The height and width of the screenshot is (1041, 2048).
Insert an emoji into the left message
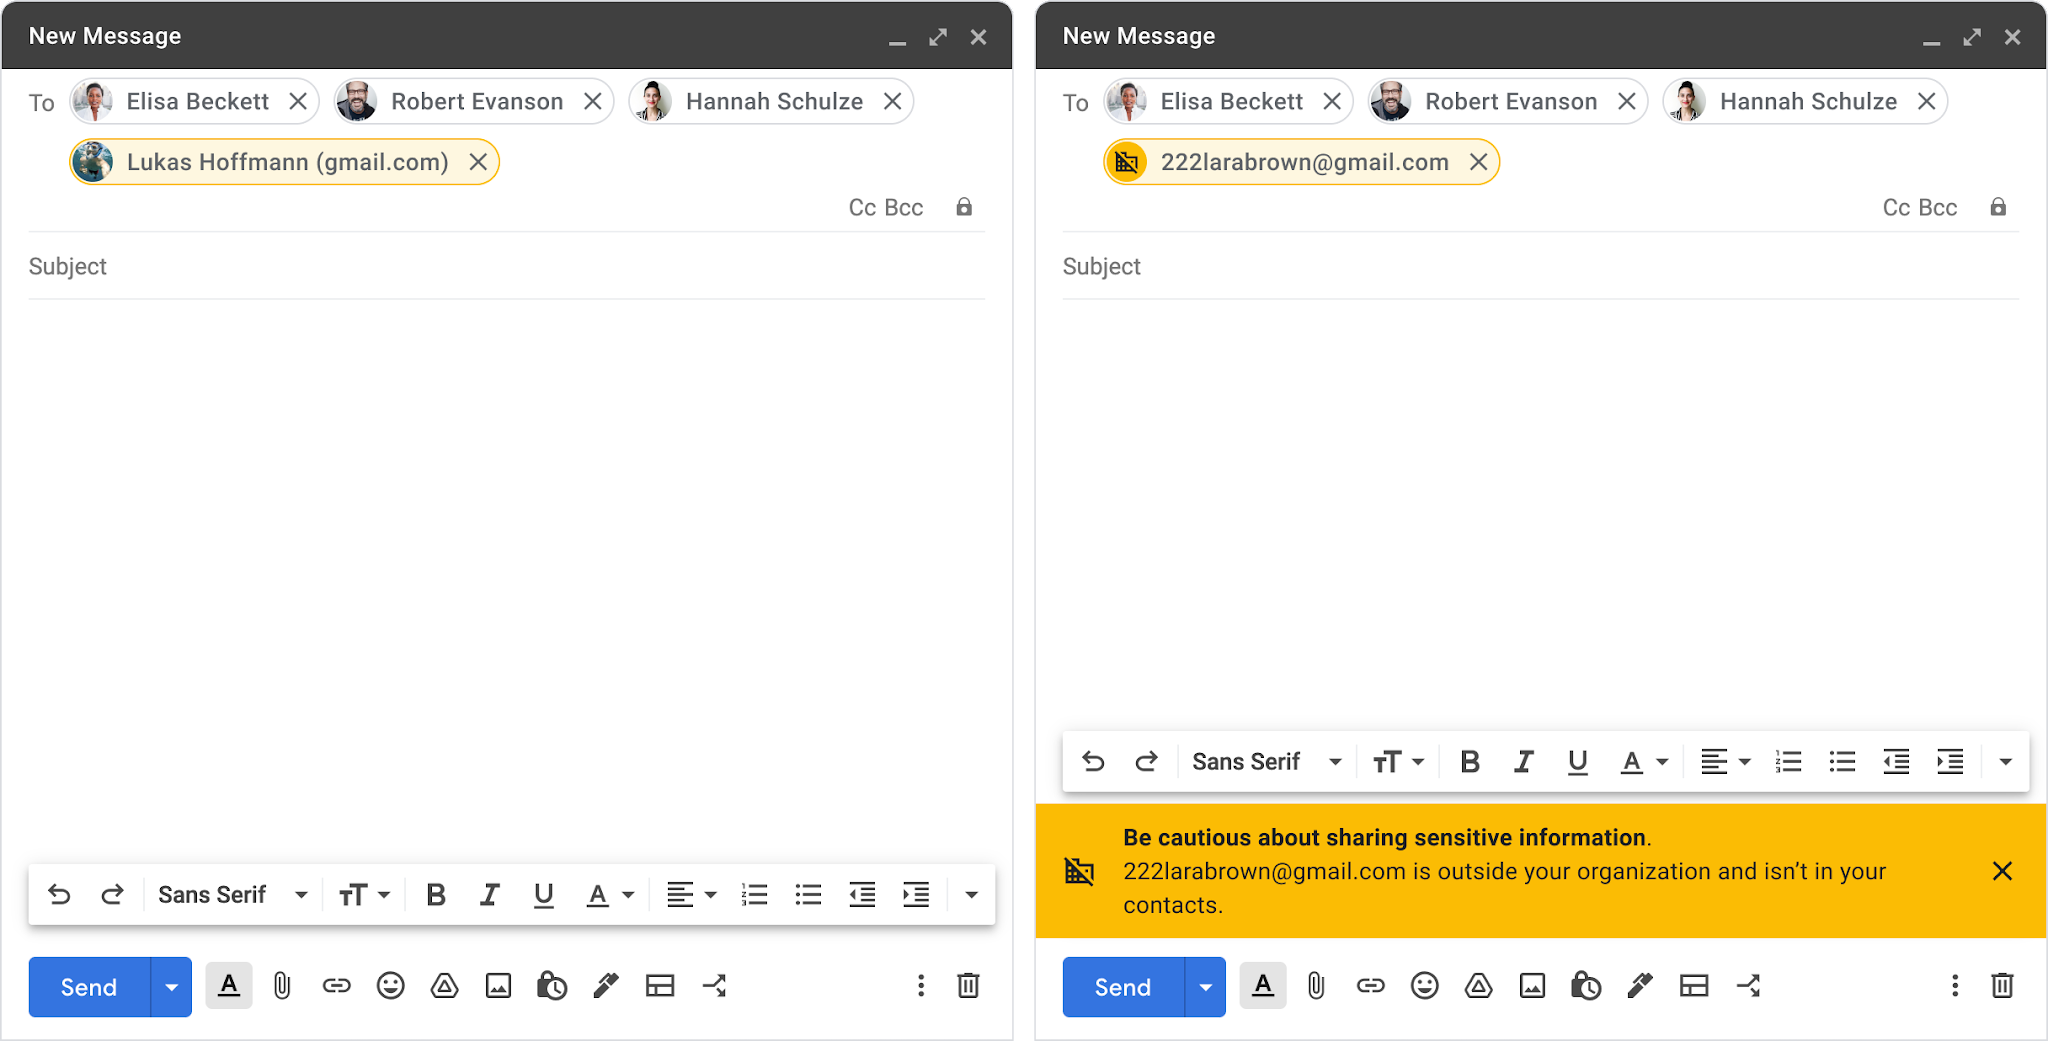tap(390, 986)
